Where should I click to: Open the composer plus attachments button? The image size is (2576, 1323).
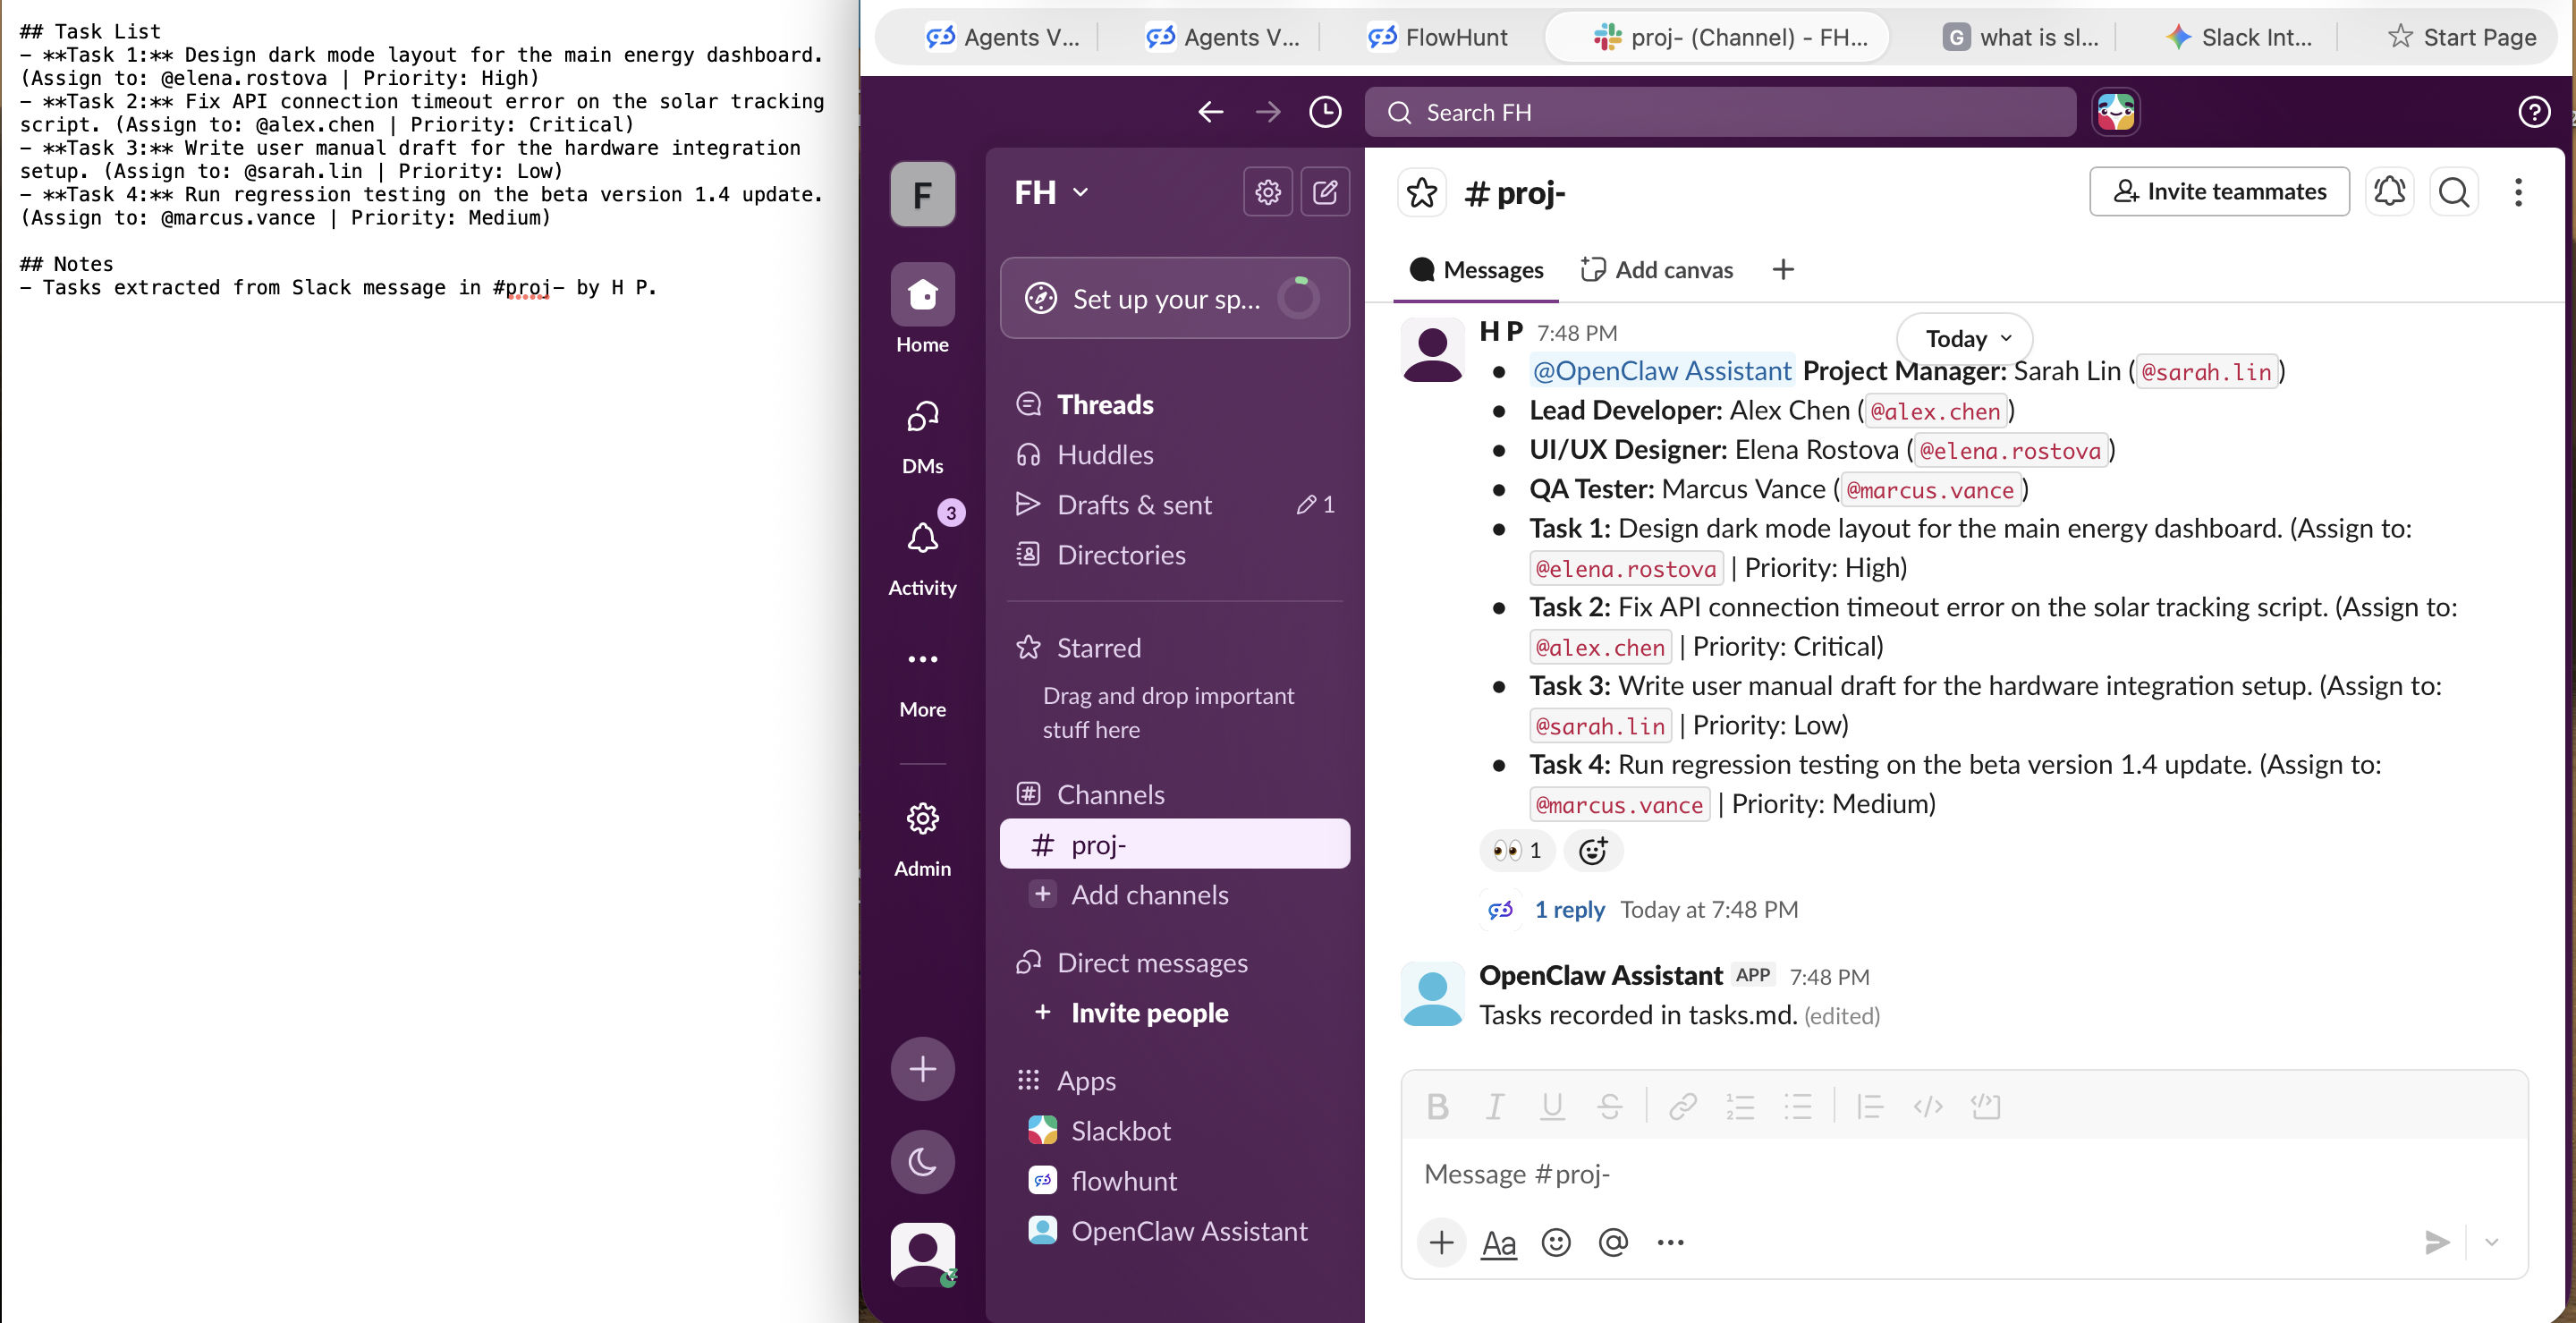[x=1441, y=1243]
